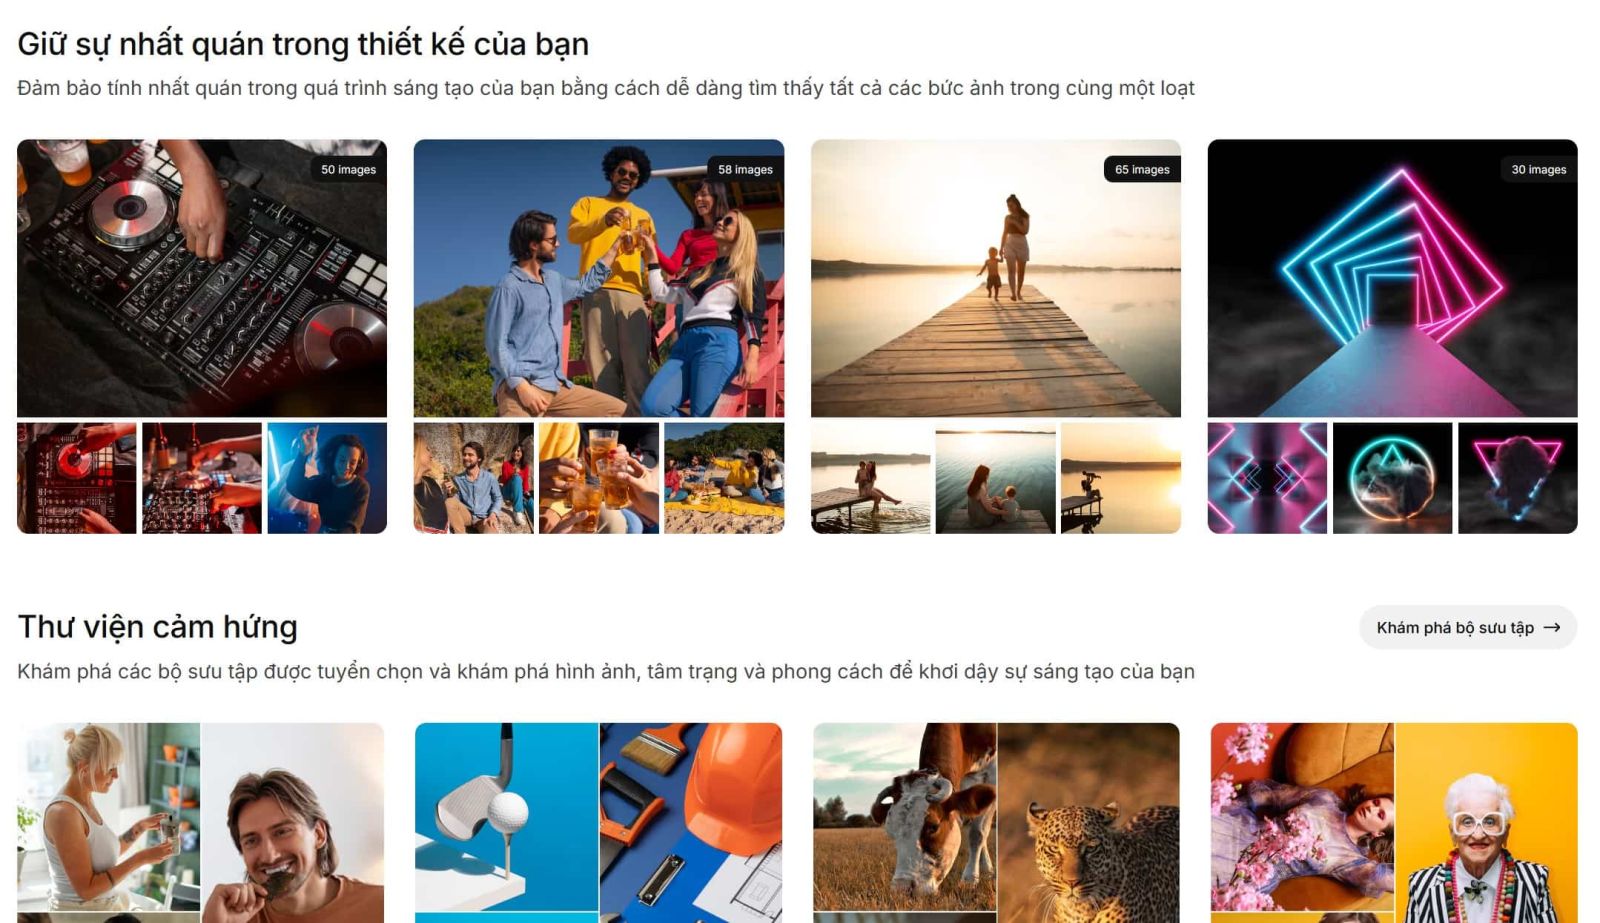Screen dimensions: 1600x923
Task: Open the DJ controller series main image
Action: tap(202, 278)
